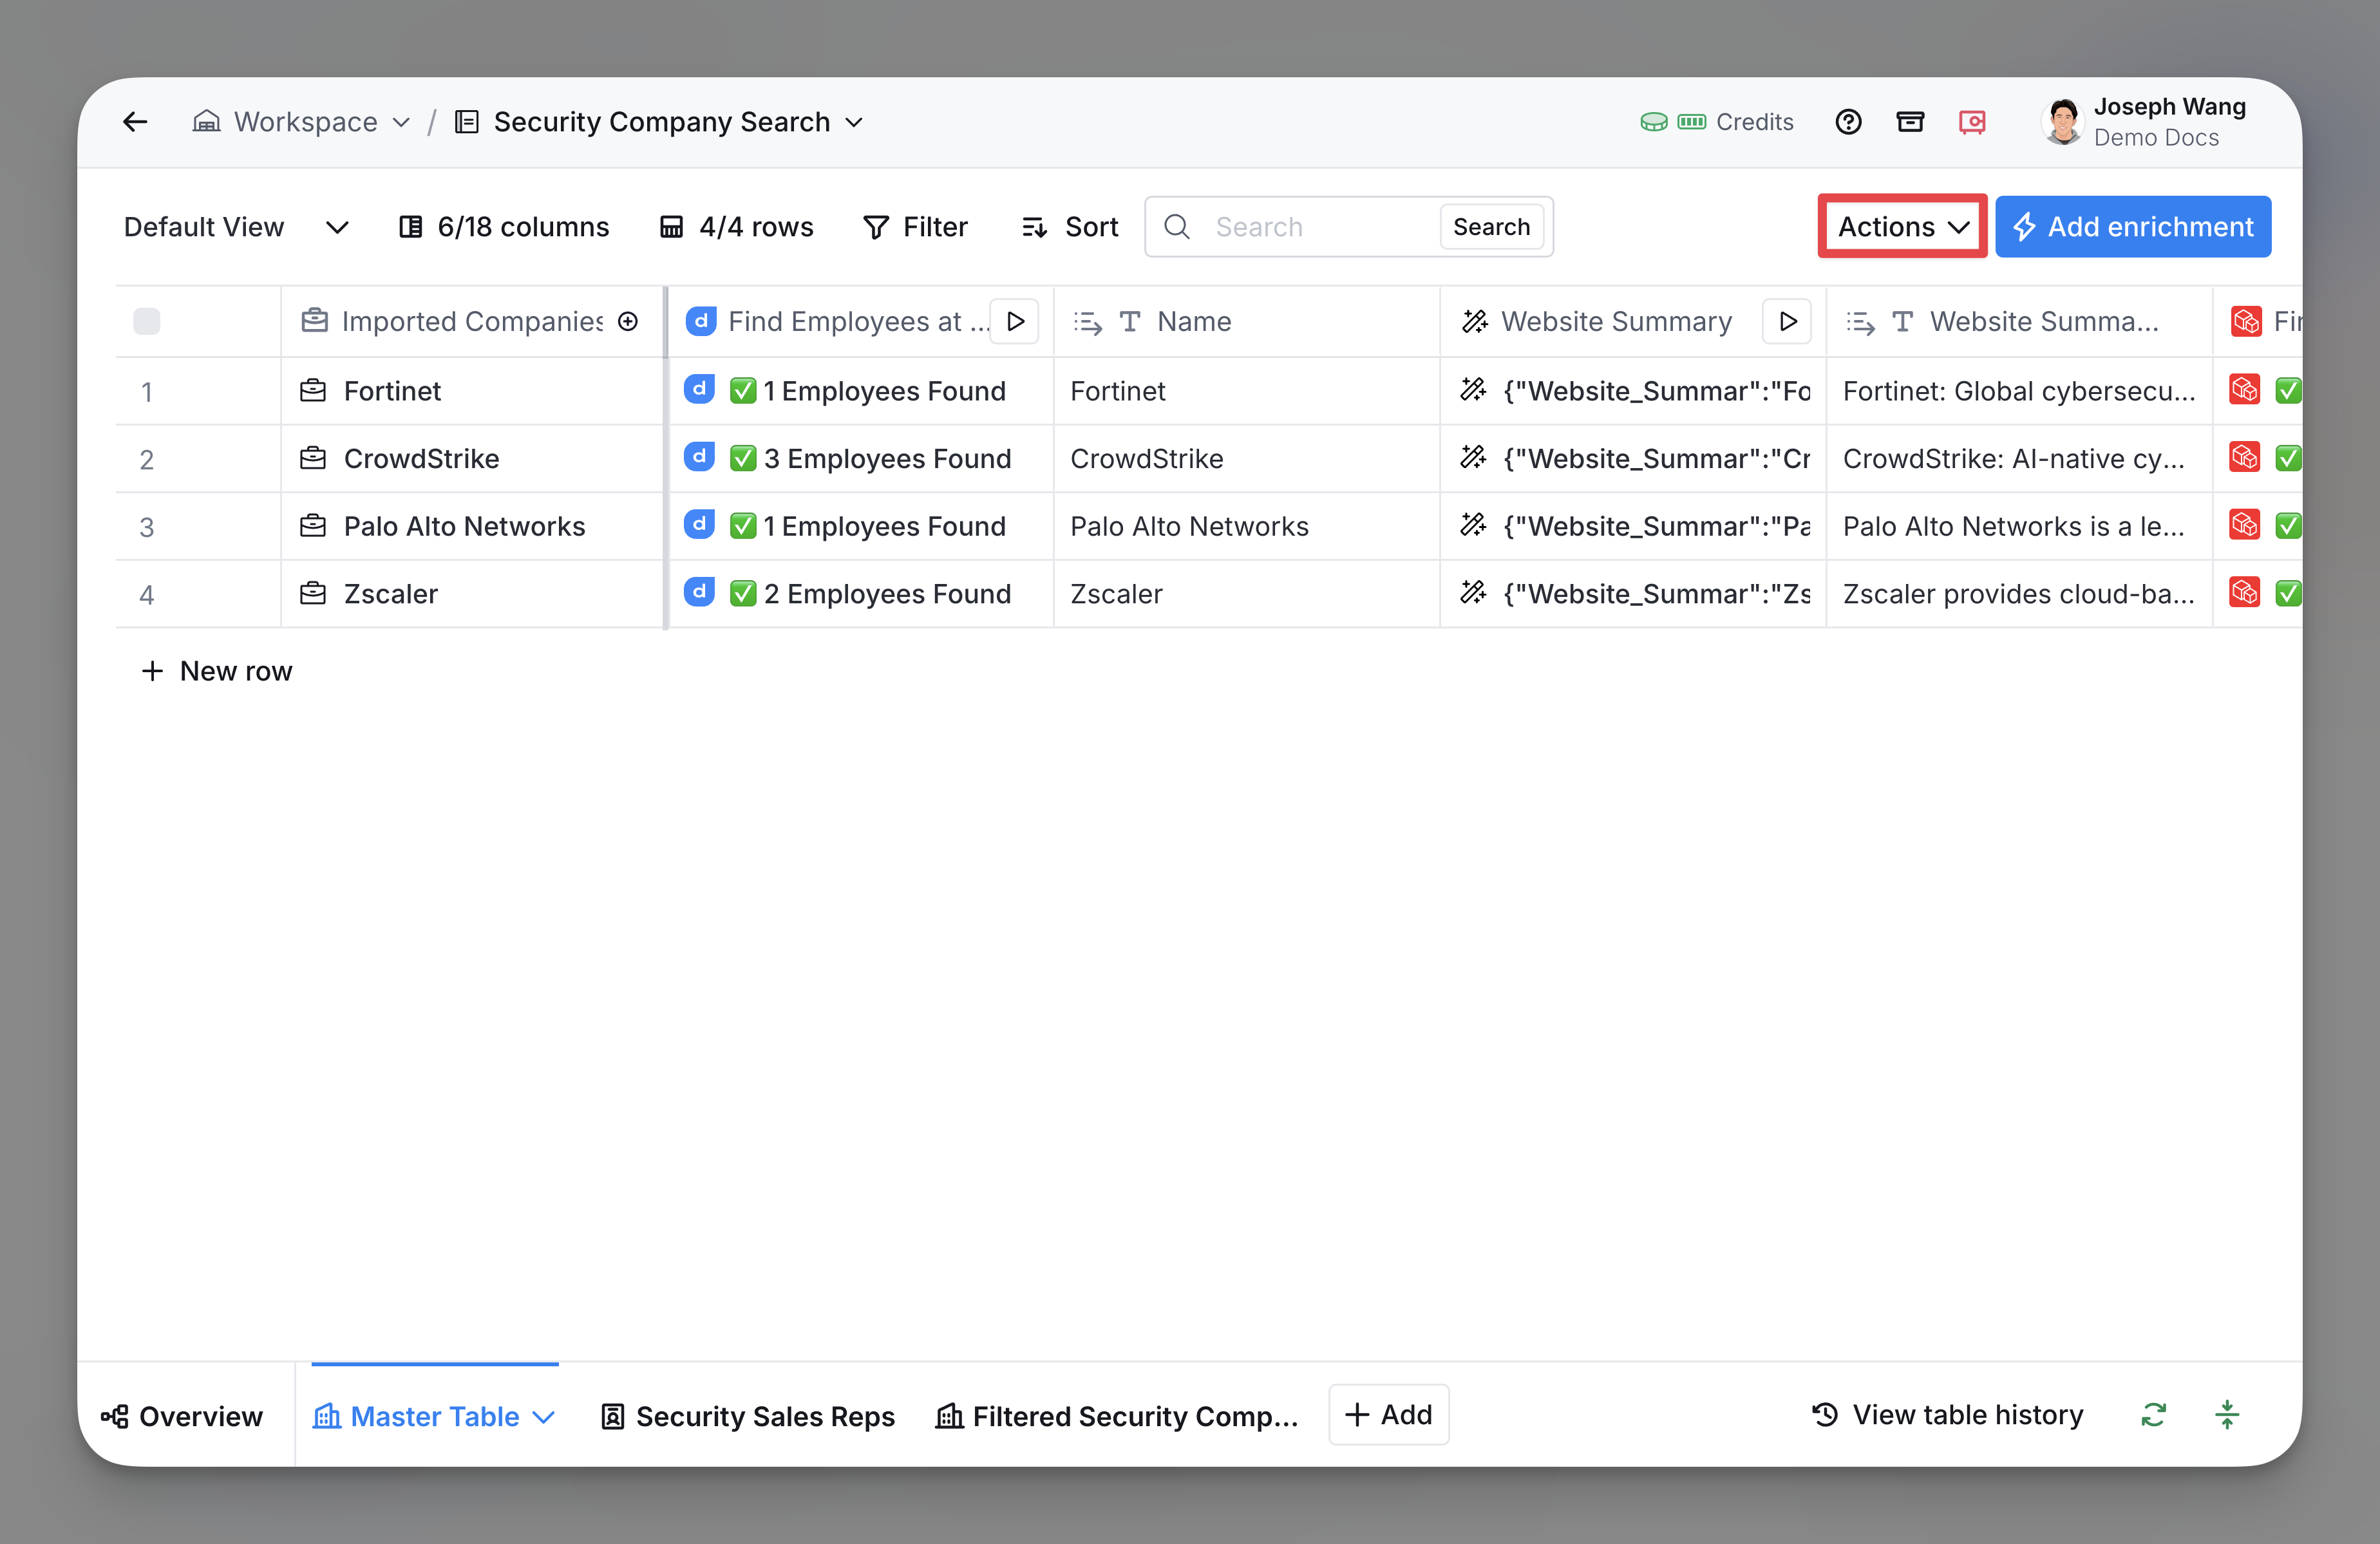Click the green refresh icon at bottom right

pyautogui.click(x=2153, y=1415)
